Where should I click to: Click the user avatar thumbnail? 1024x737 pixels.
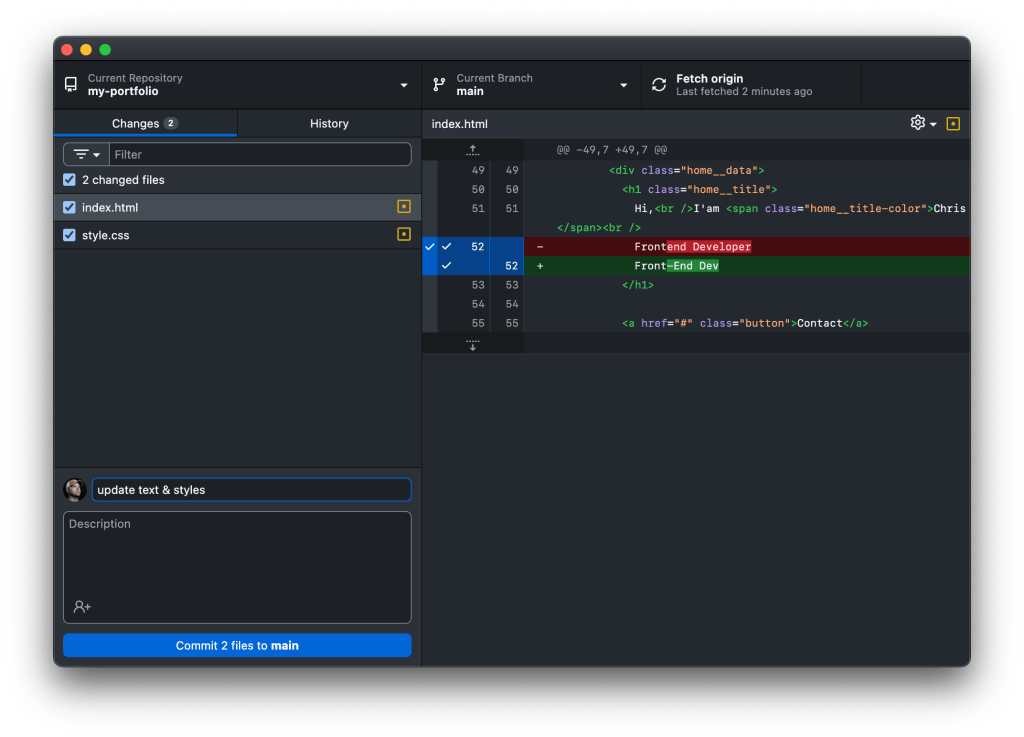[x=73, y=489]
